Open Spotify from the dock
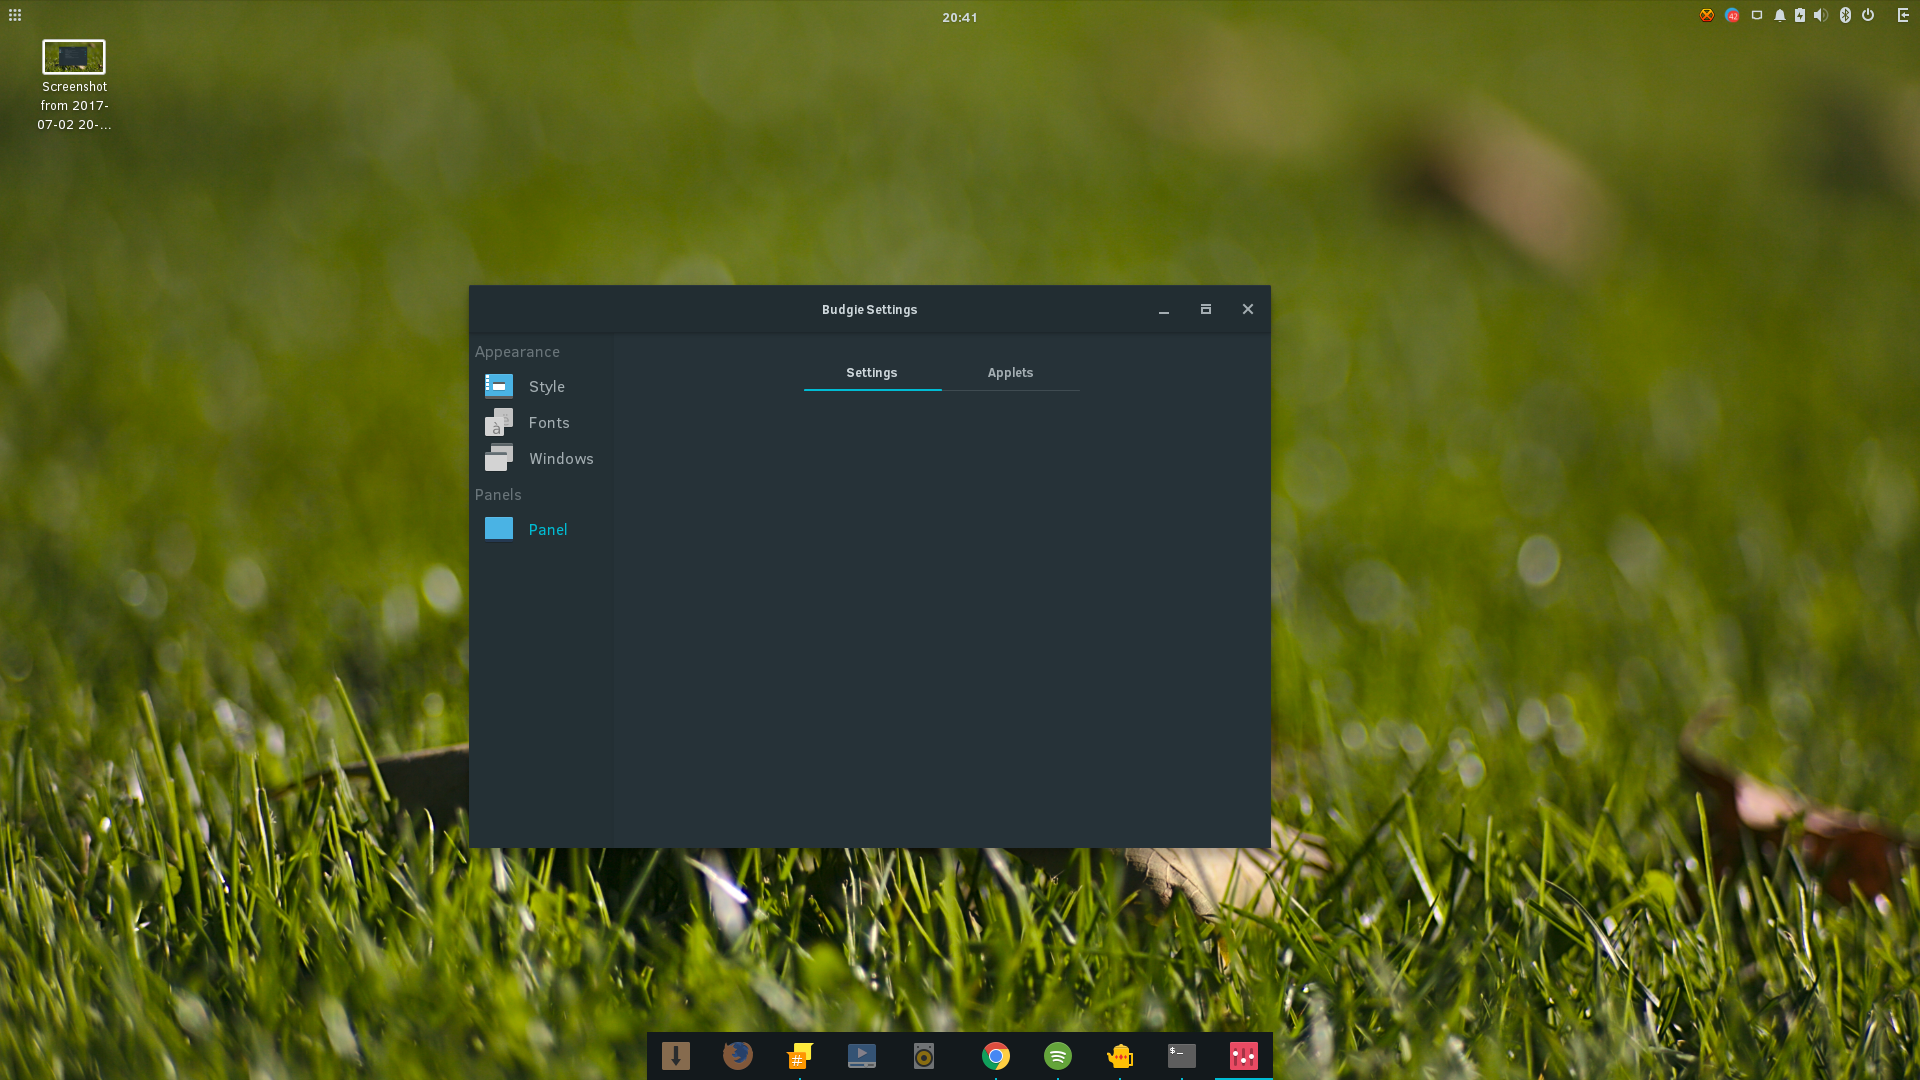The height and width of the screenshot is (1080, 1920). [1058, 1056]
